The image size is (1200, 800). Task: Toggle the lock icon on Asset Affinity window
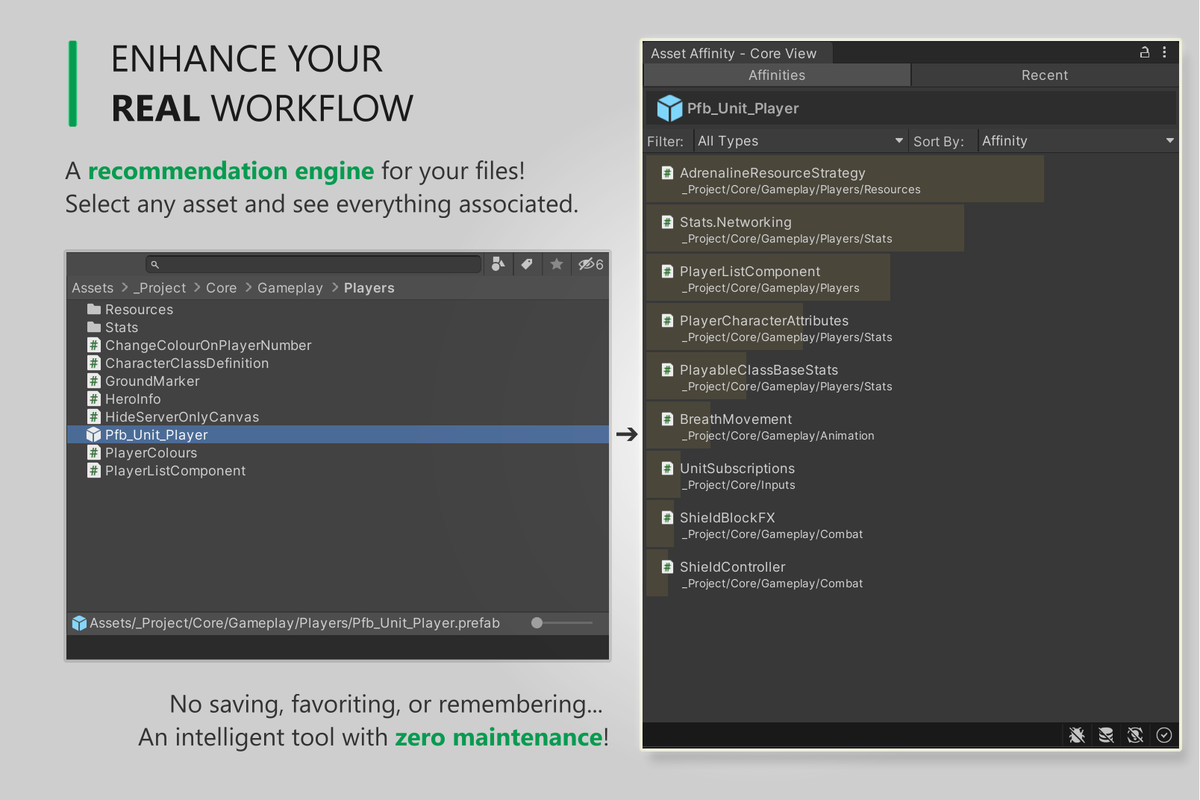[1144, 53]
